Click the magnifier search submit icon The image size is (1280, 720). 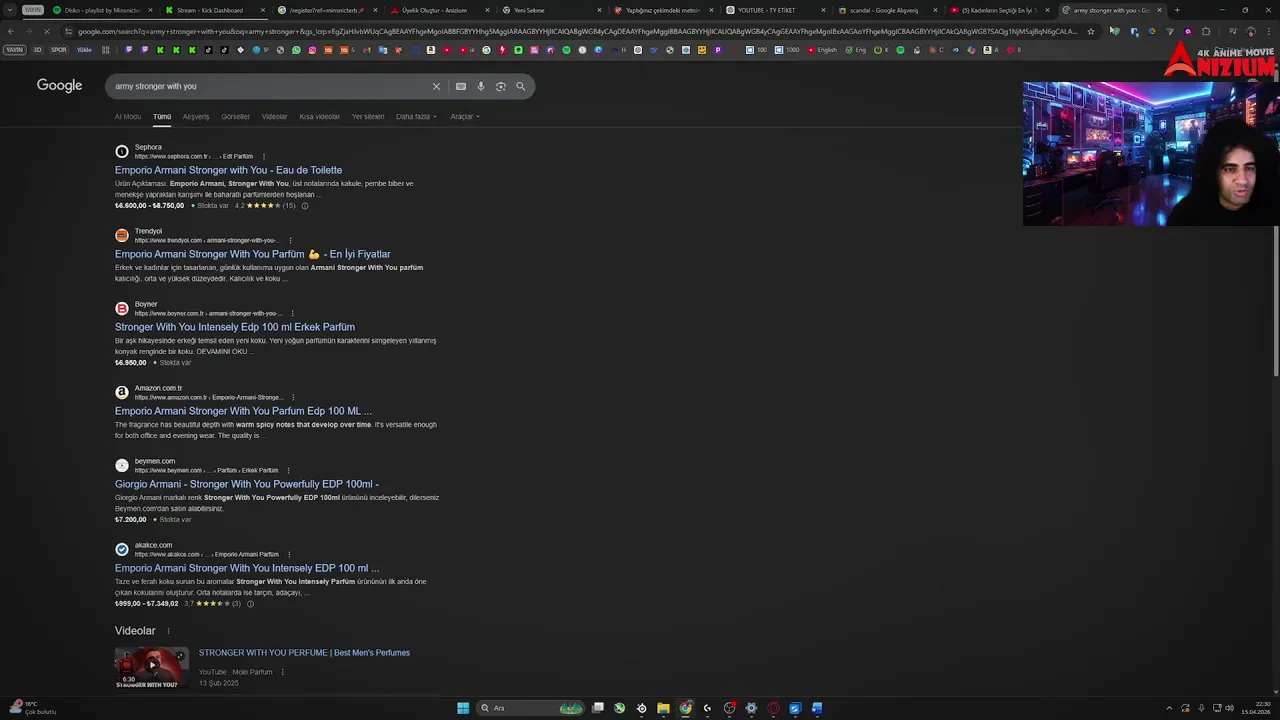(x=520, y=86)
